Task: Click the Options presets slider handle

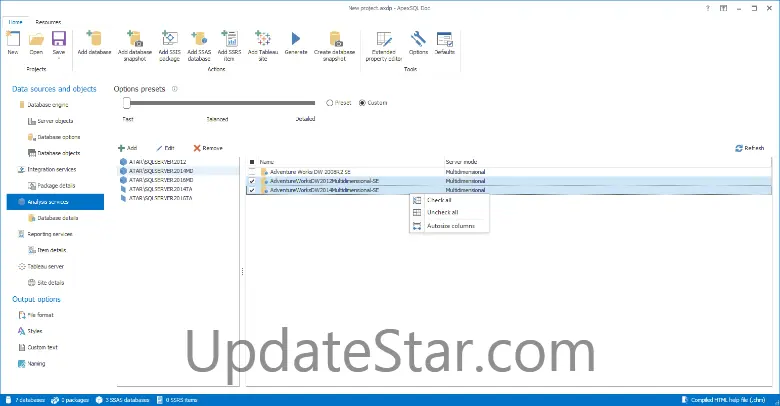Action: coord(127,103)
